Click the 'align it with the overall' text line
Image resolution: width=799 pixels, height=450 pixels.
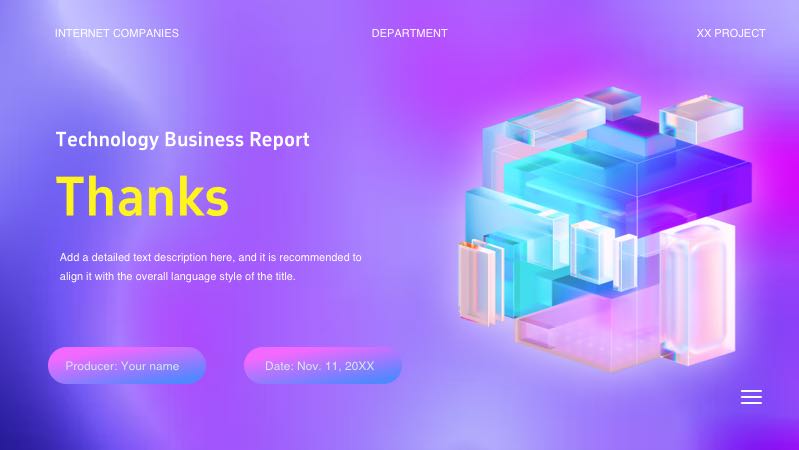pyautogui.click(x=178, y=276)
